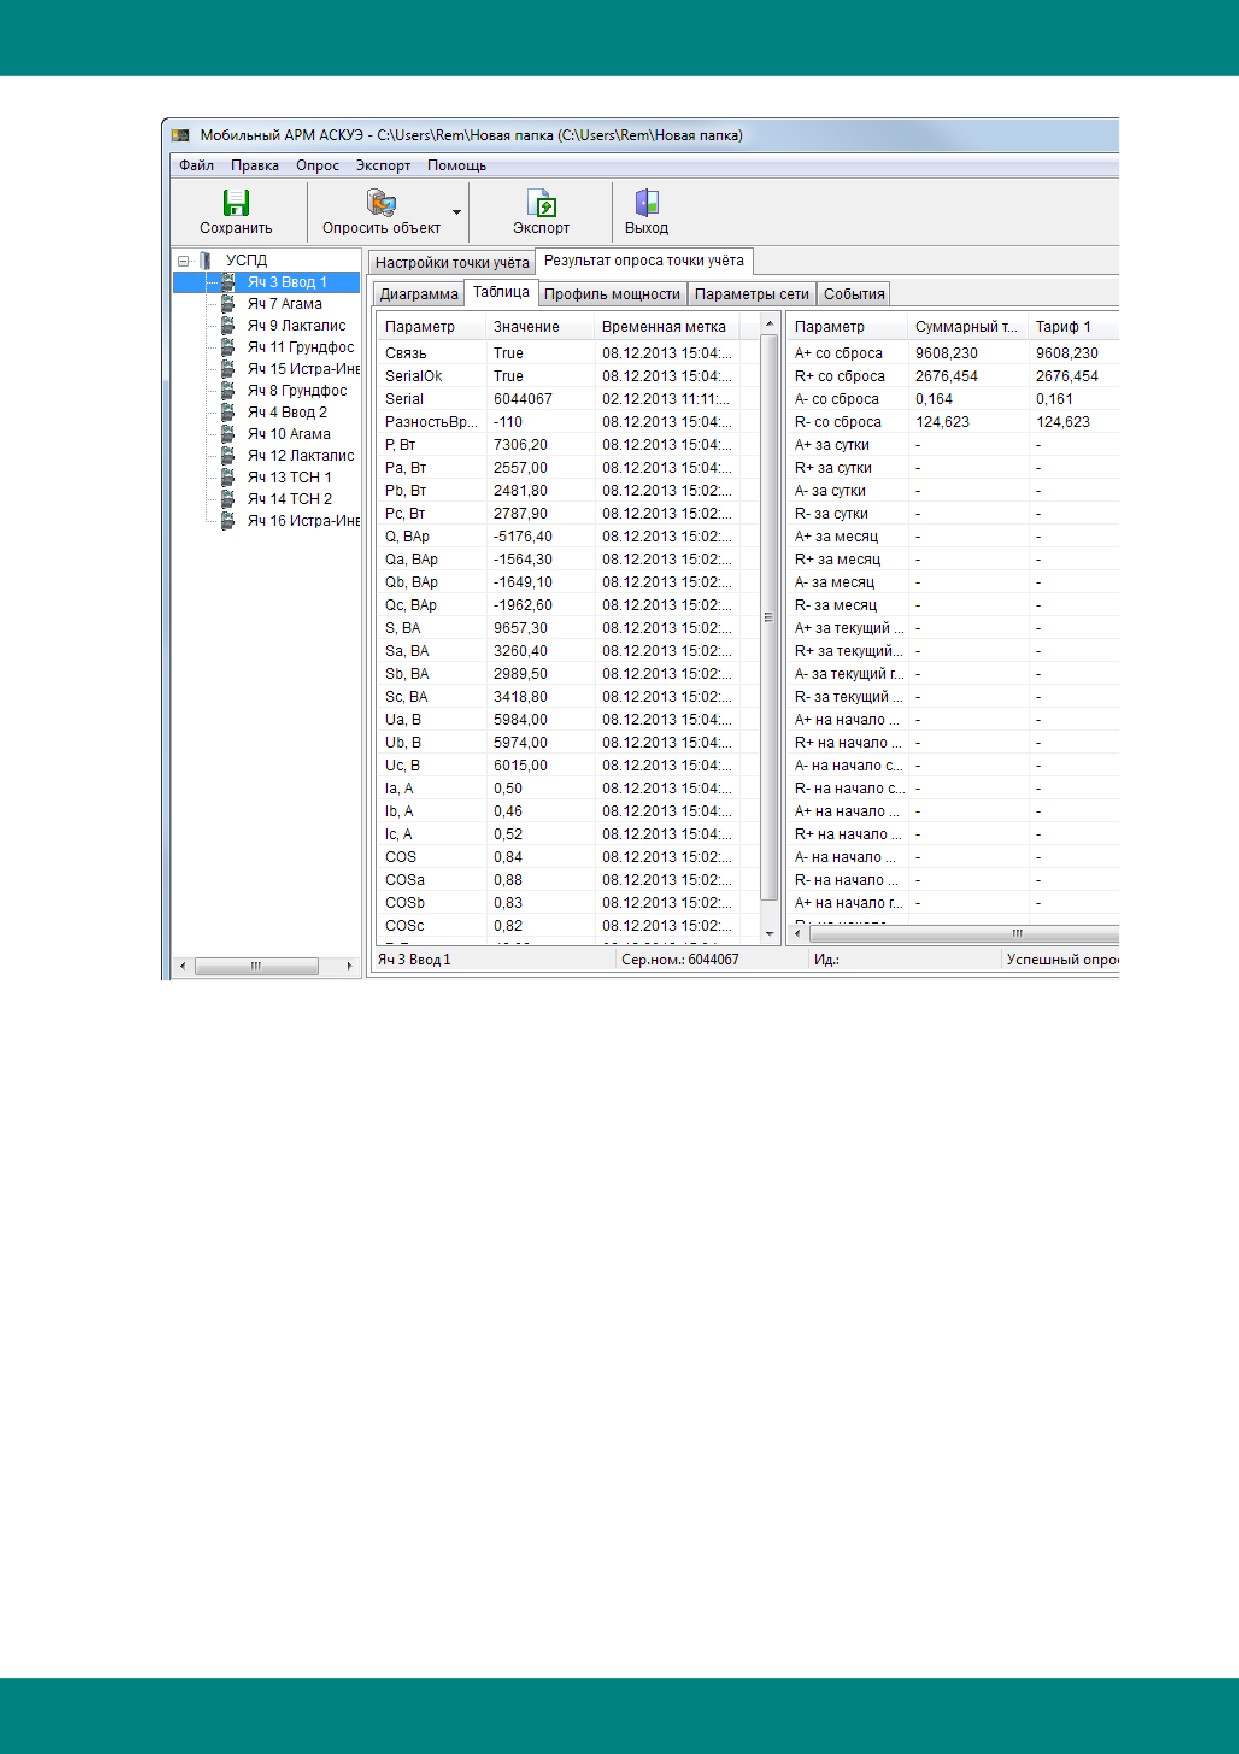Image resolution: width=1239 pixels, height=1754 pixels.
Task: Open the Файл menu
Action: (x=196, y=165)
